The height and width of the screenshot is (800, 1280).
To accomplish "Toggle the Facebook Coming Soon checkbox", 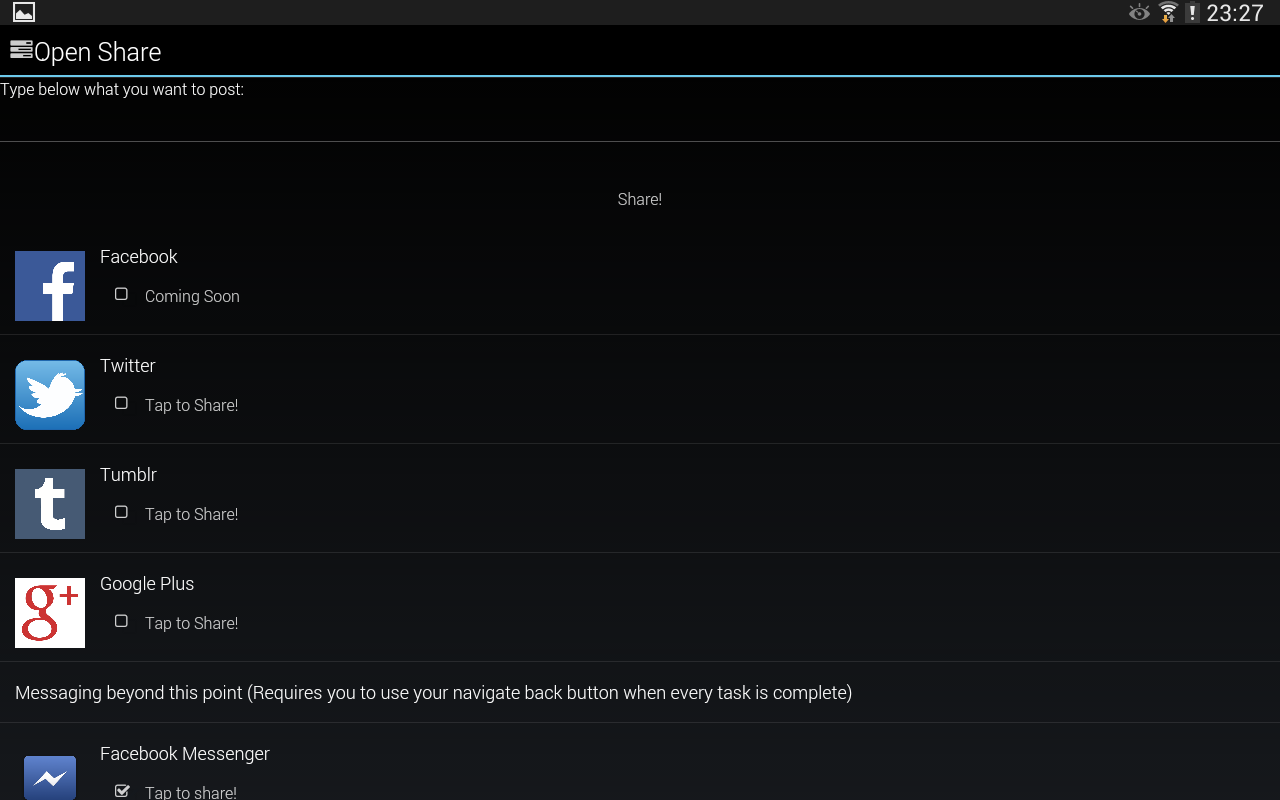I will (121, 294).
